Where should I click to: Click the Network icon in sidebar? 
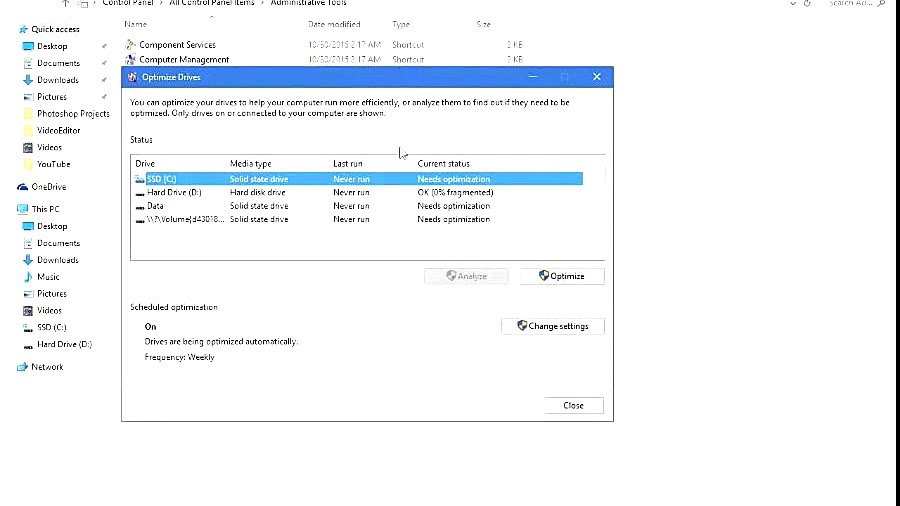point(22,367)
